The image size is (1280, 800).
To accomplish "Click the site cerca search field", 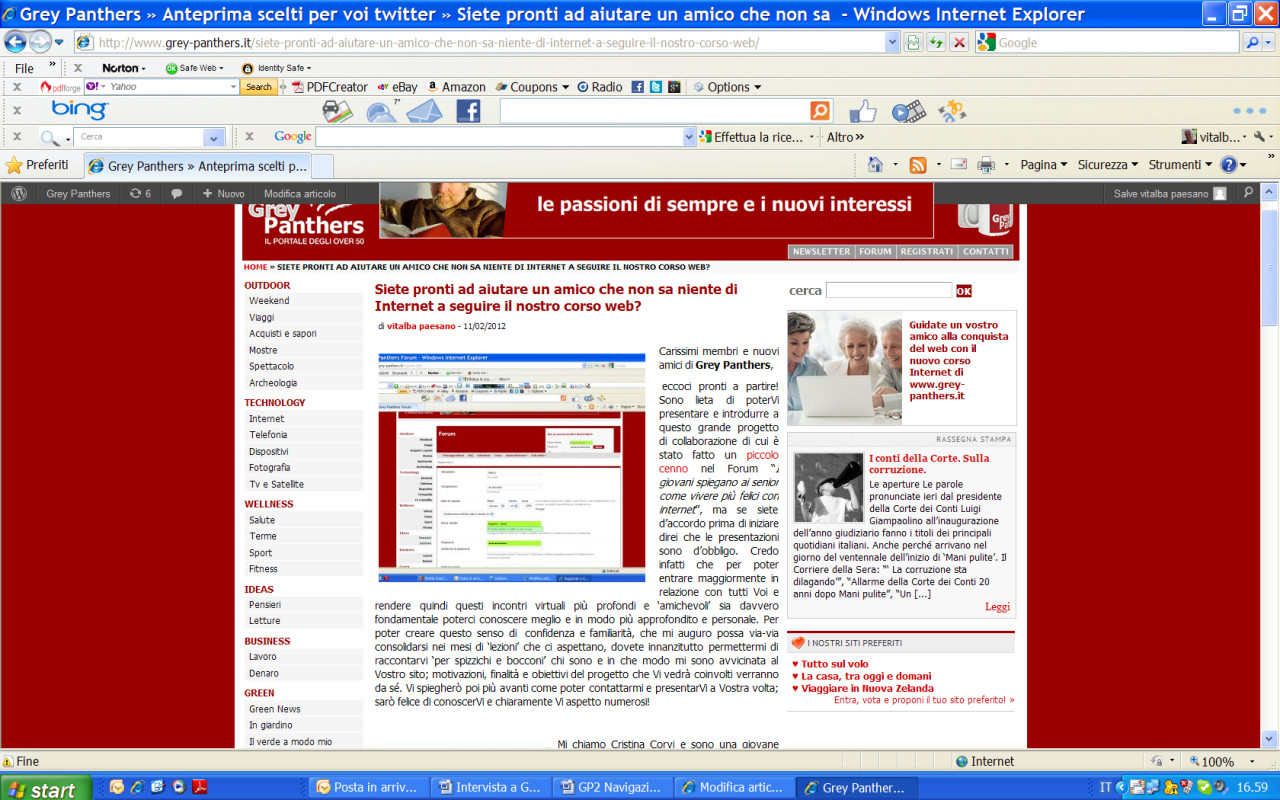I will (888, 291).
